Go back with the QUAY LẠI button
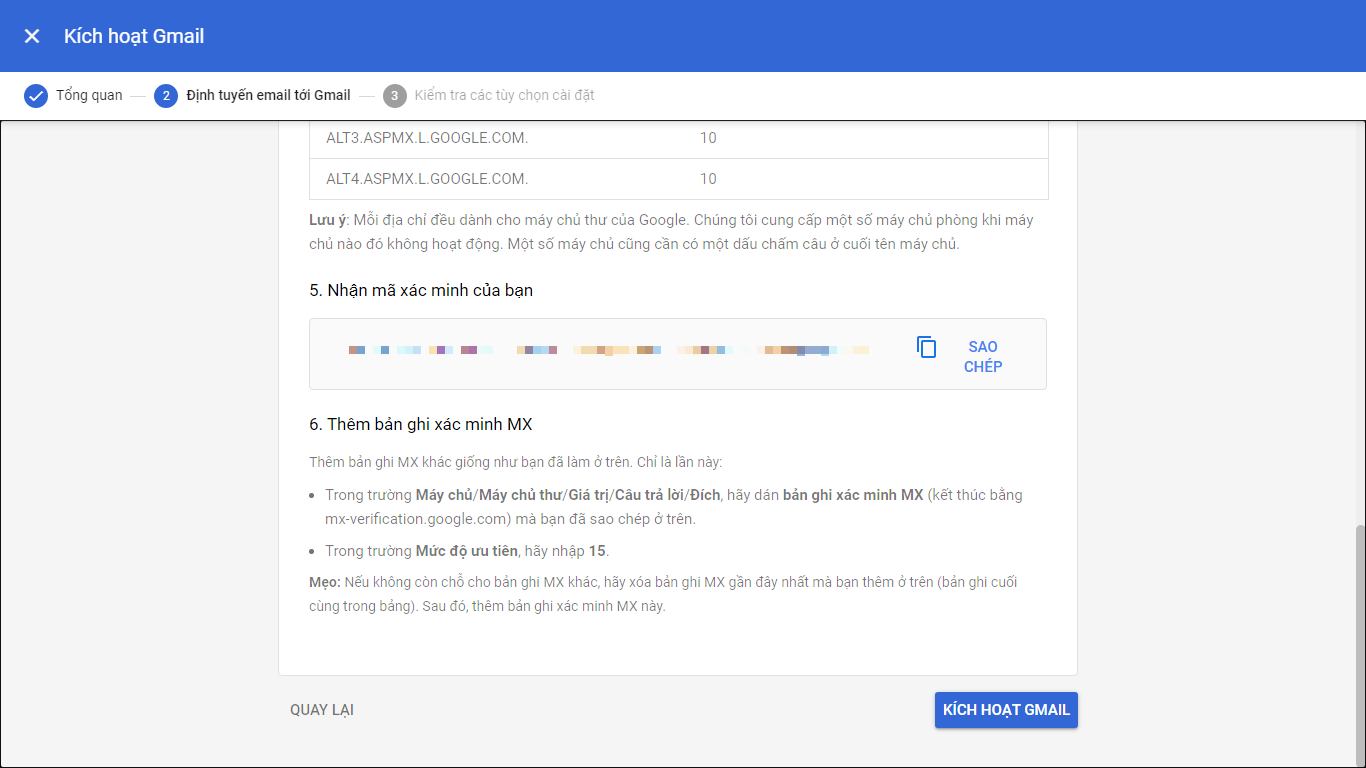This screenshot has width=1366, height=768. tap(322, 710)
